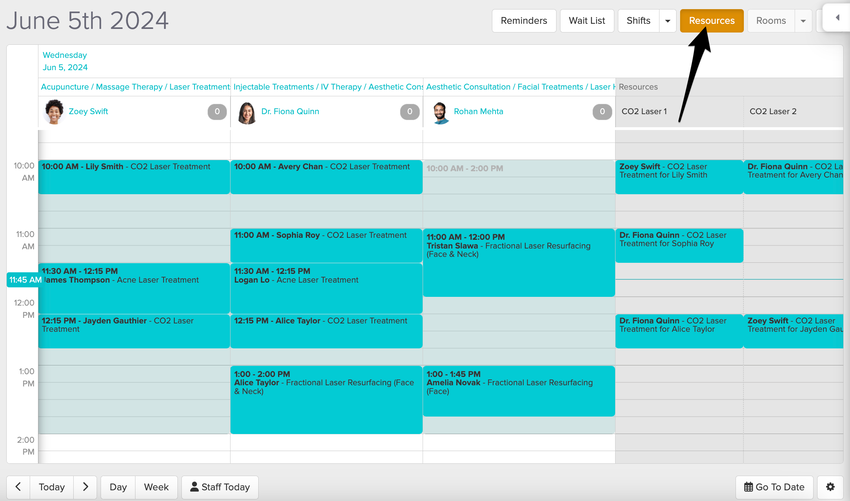Click the Shifts button
This screenshot has height=501, width=850.
638,21
